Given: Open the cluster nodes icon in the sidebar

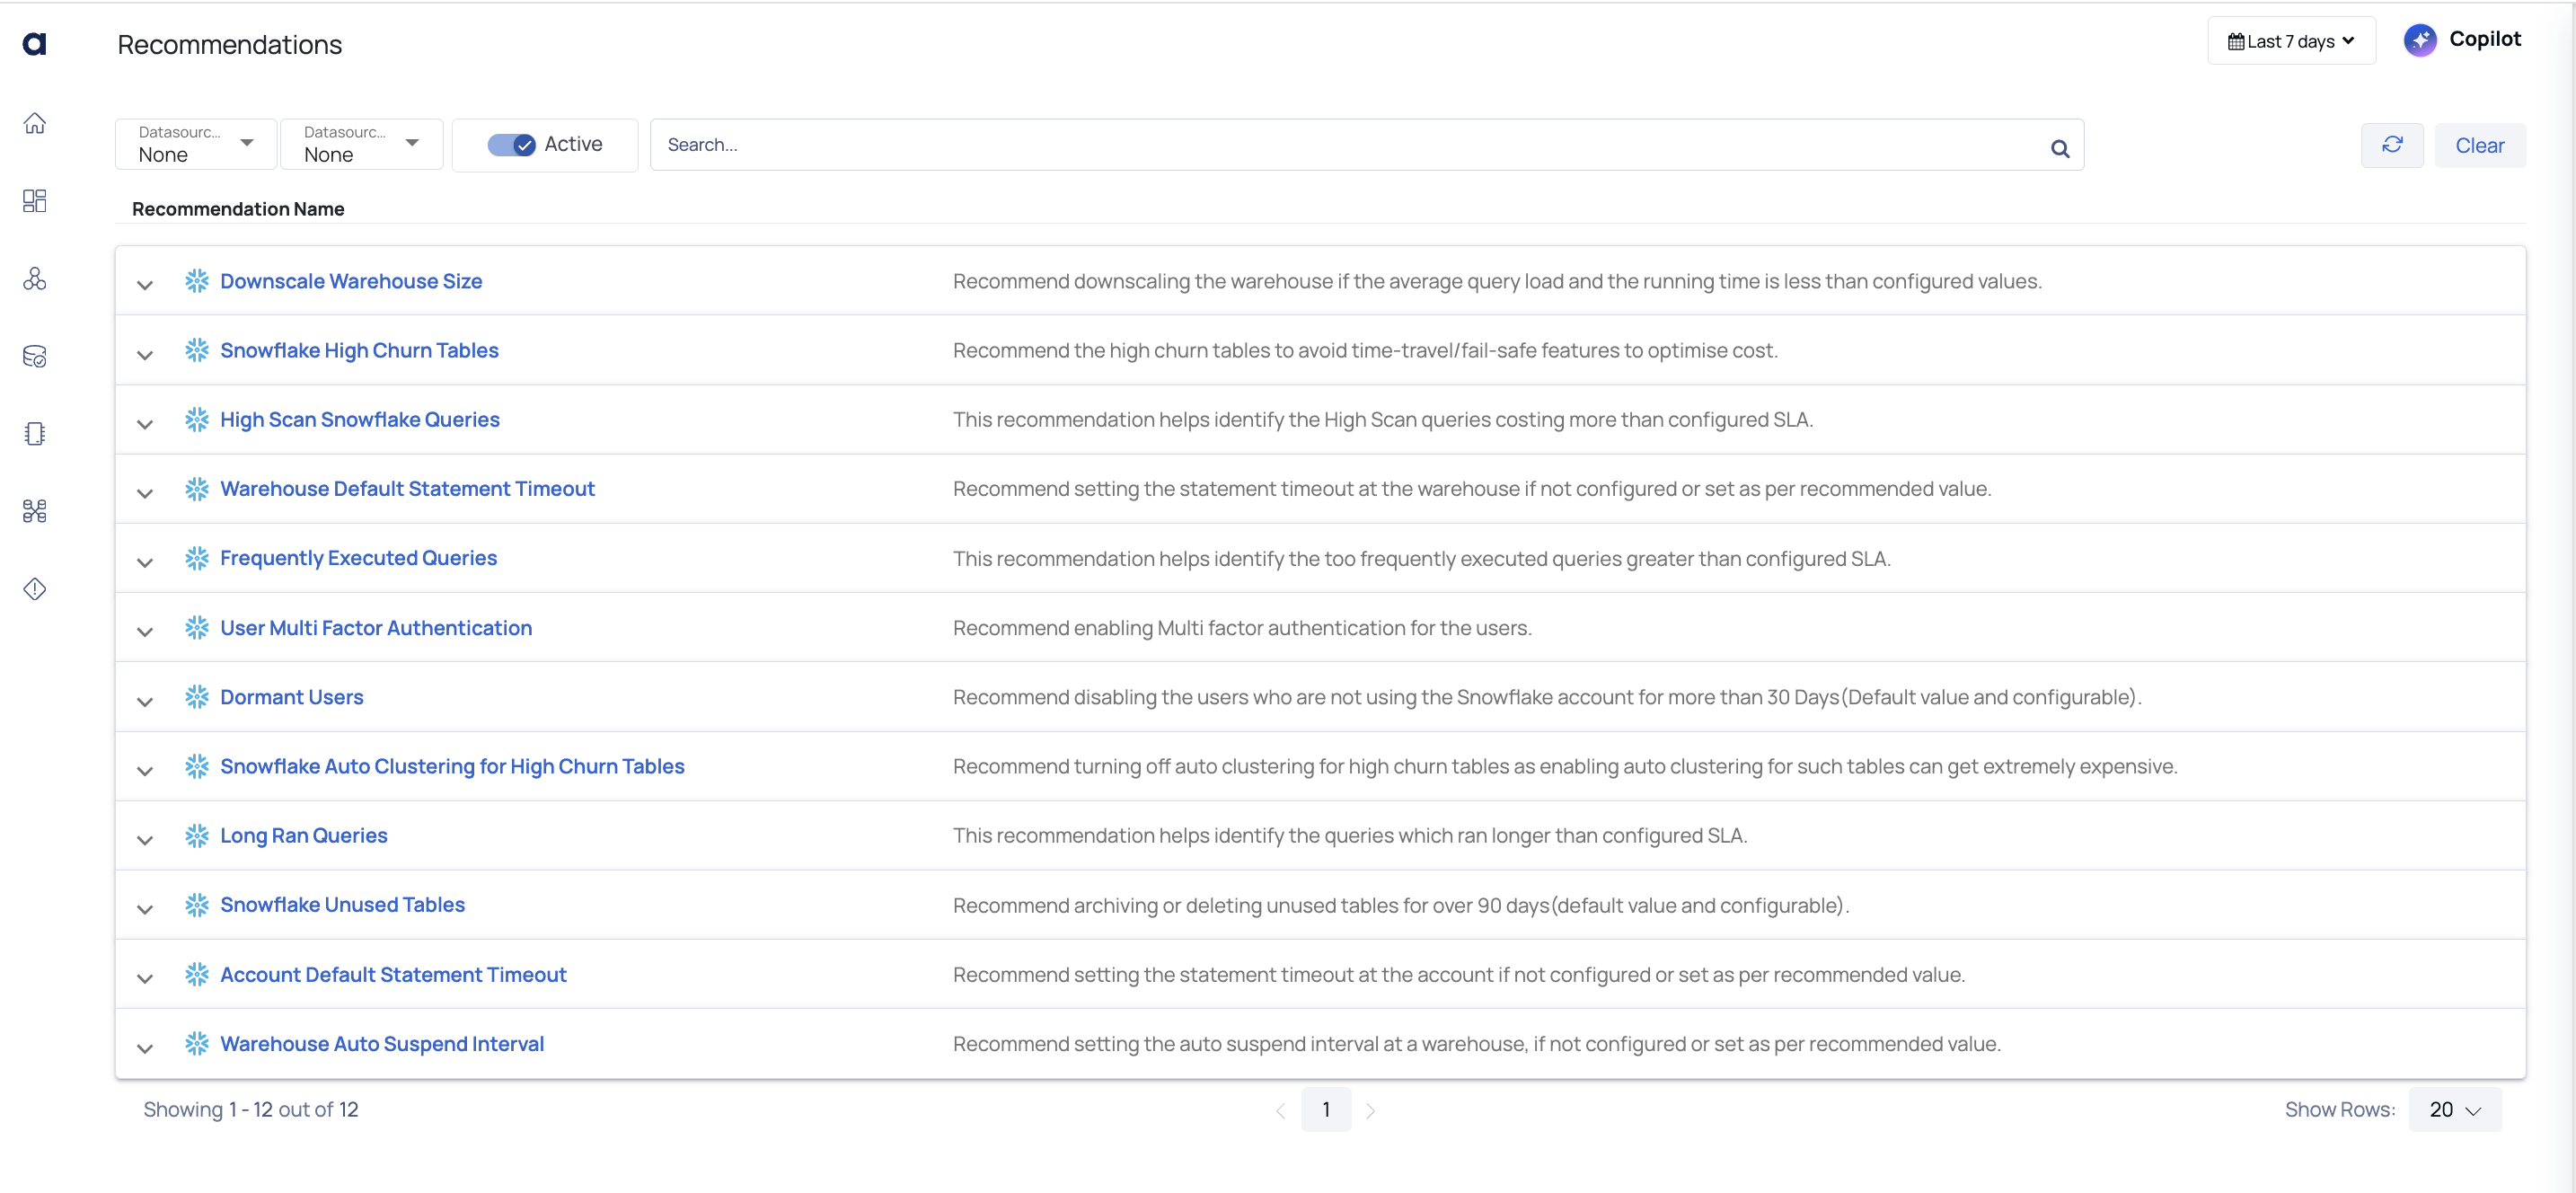Looking at the screenshot, I should [x=35, y=279].
